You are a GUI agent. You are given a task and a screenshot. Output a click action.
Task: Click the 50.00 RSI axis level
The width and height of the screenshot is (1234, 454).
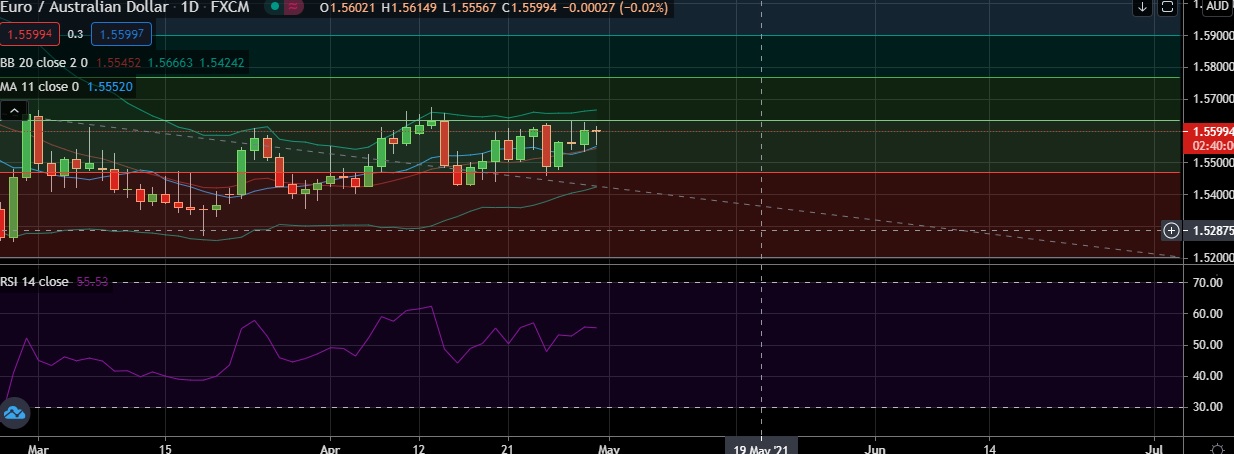[1206, 345]
